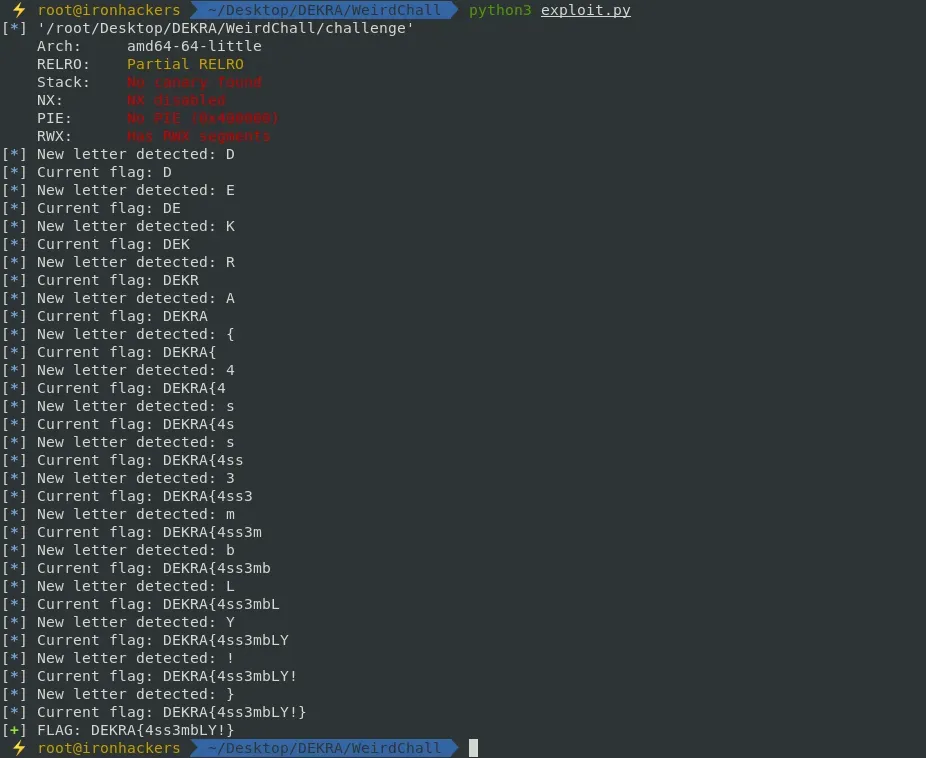The height and width of the screenshot is (758, 926).
Task: Click the quoted challenge binary file path
Action: [225, 28]
